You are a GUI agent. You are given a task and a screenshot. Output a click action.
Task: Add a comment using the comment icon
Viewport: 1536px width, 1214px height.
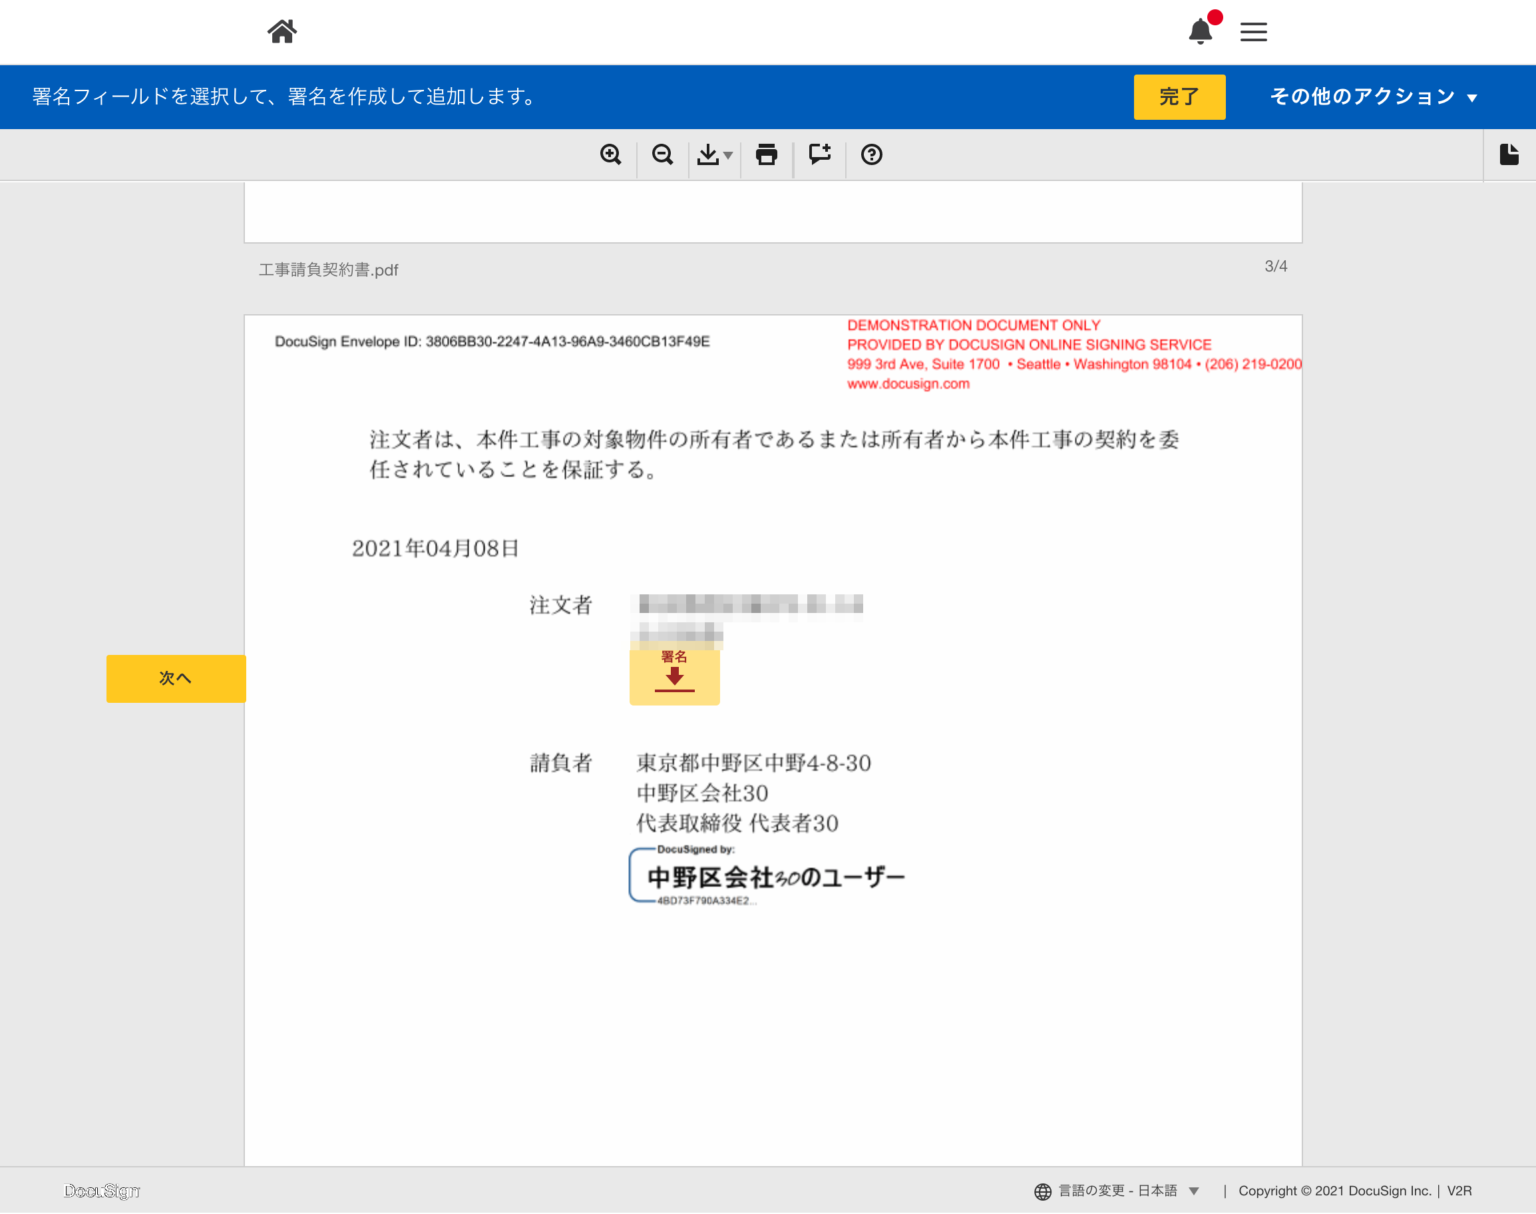[819, 155]
